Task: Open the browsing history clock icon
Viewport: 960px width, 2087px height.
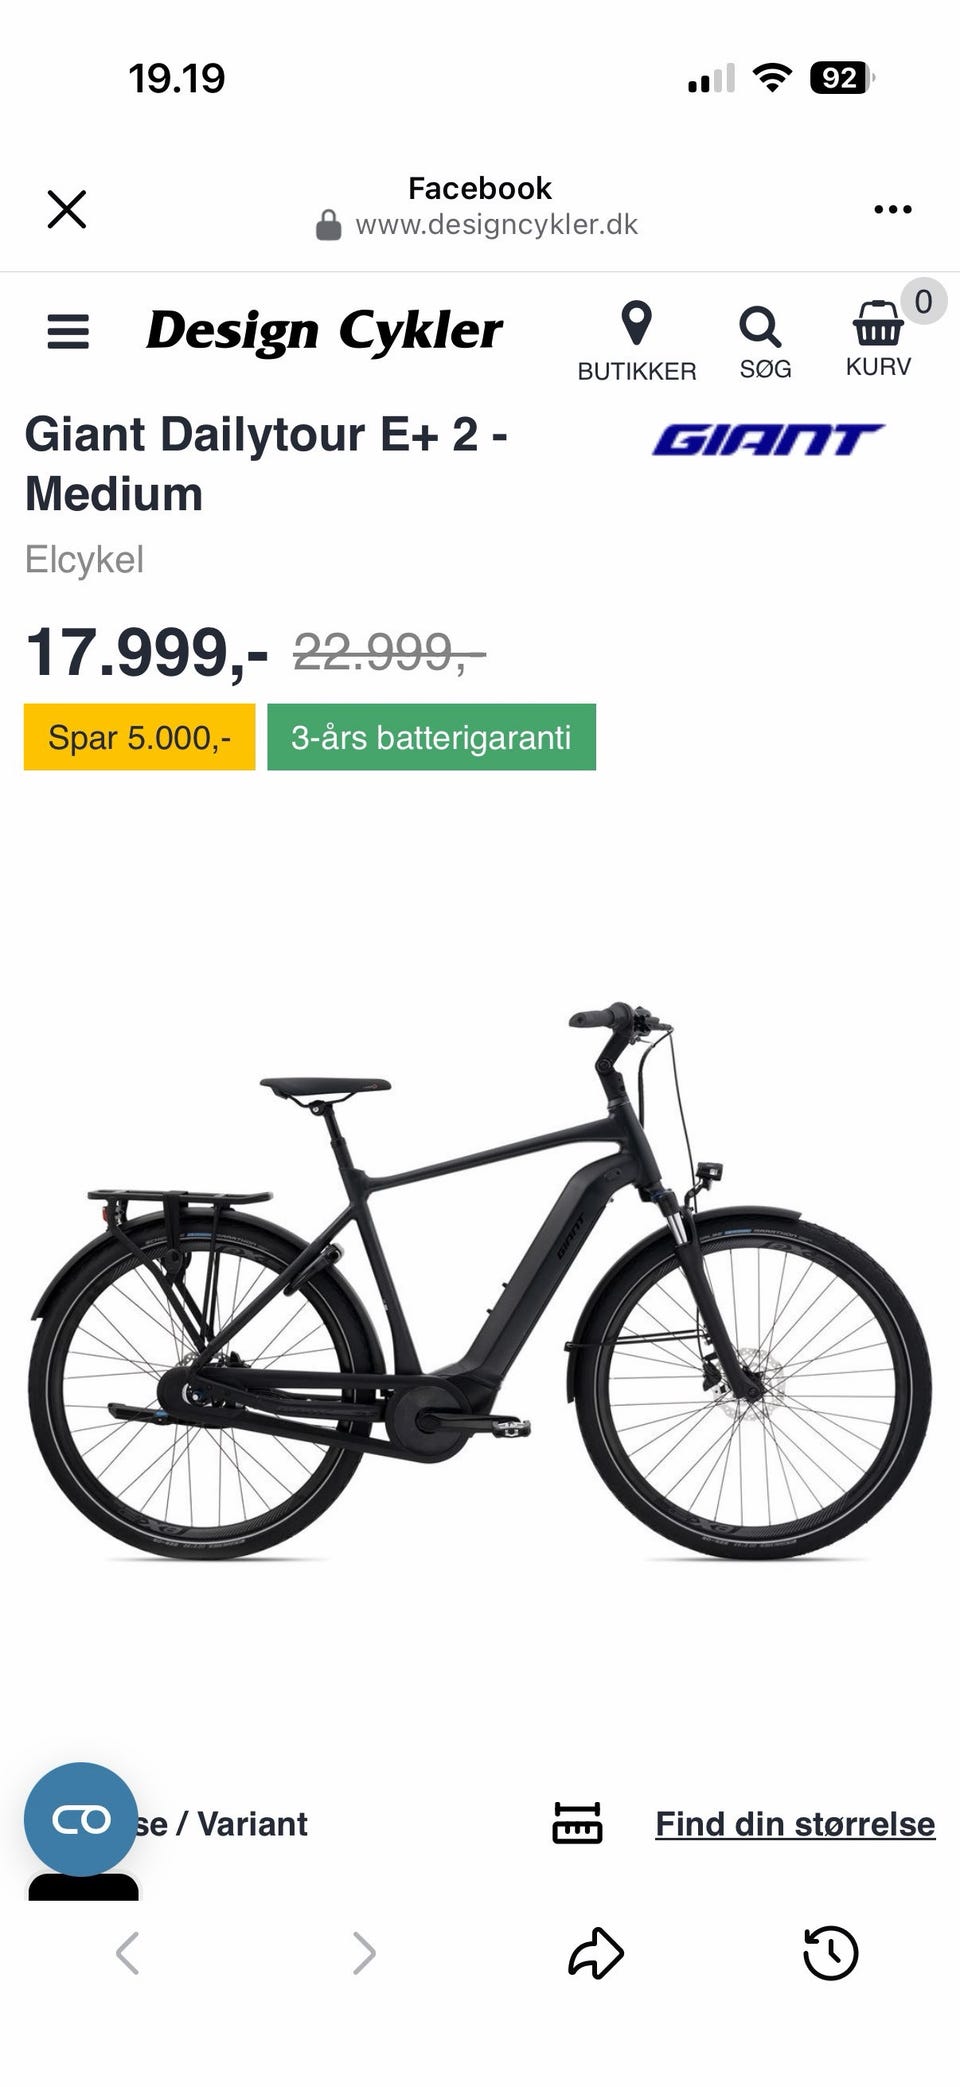Action: point(831,1952)
